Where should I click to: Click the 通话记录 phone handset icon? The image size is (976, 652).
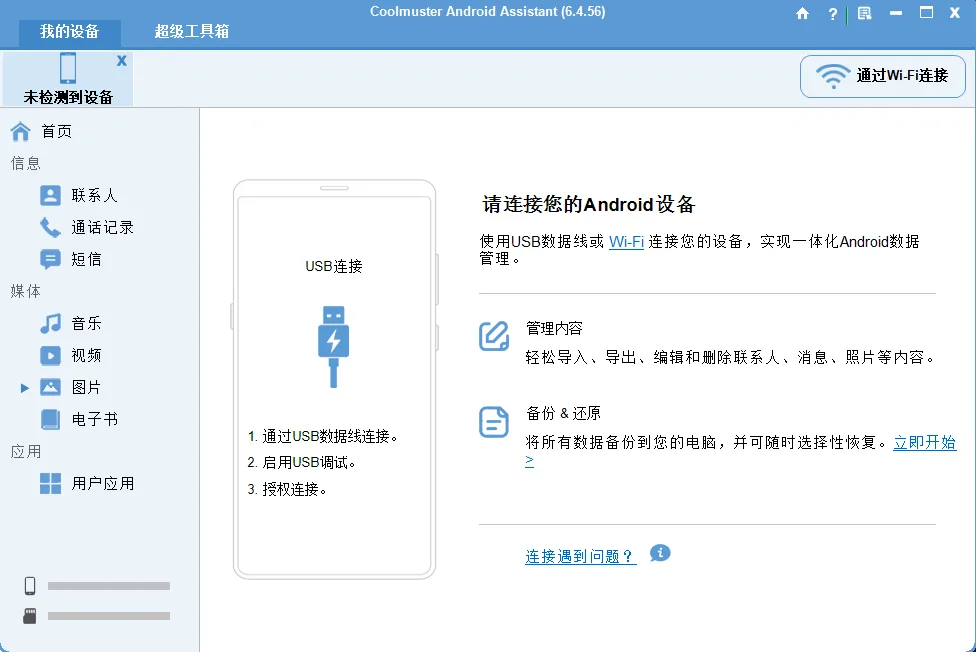(50, 227)
